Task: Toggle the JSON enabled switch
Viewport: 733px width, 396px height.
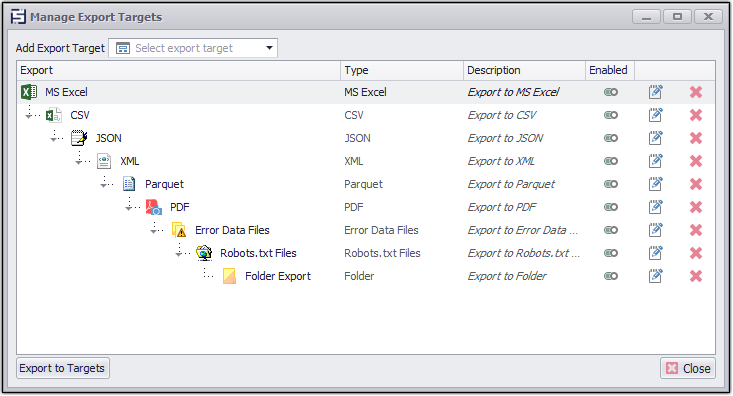Action: click(x=611, y=138)
